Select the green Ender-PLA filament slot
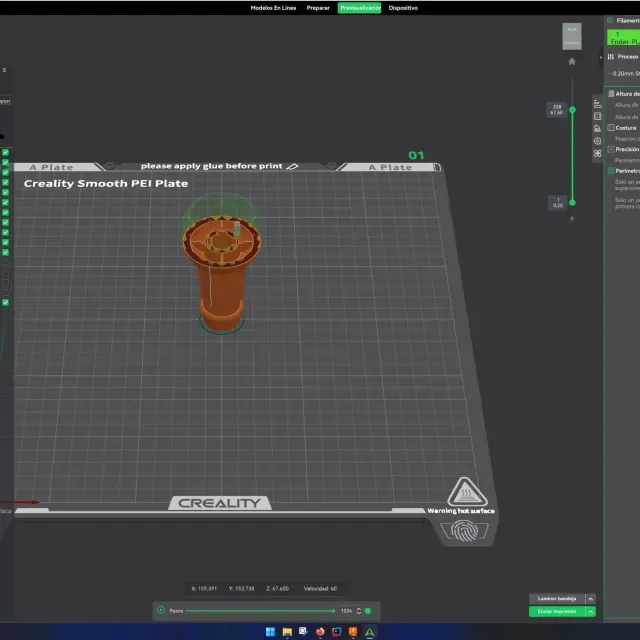 point(623,38)
